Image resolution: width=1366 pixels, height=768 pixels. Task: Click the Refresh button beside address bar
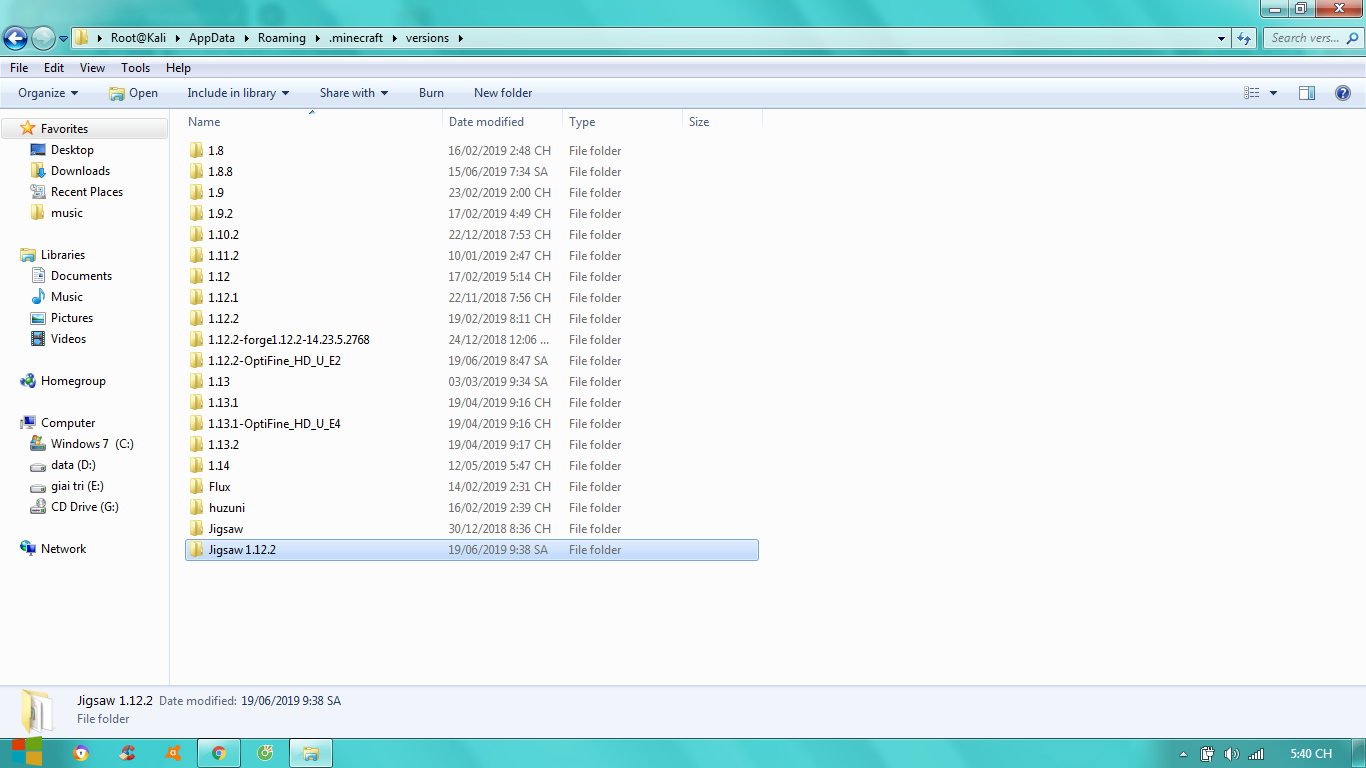tap(1244, 38)
